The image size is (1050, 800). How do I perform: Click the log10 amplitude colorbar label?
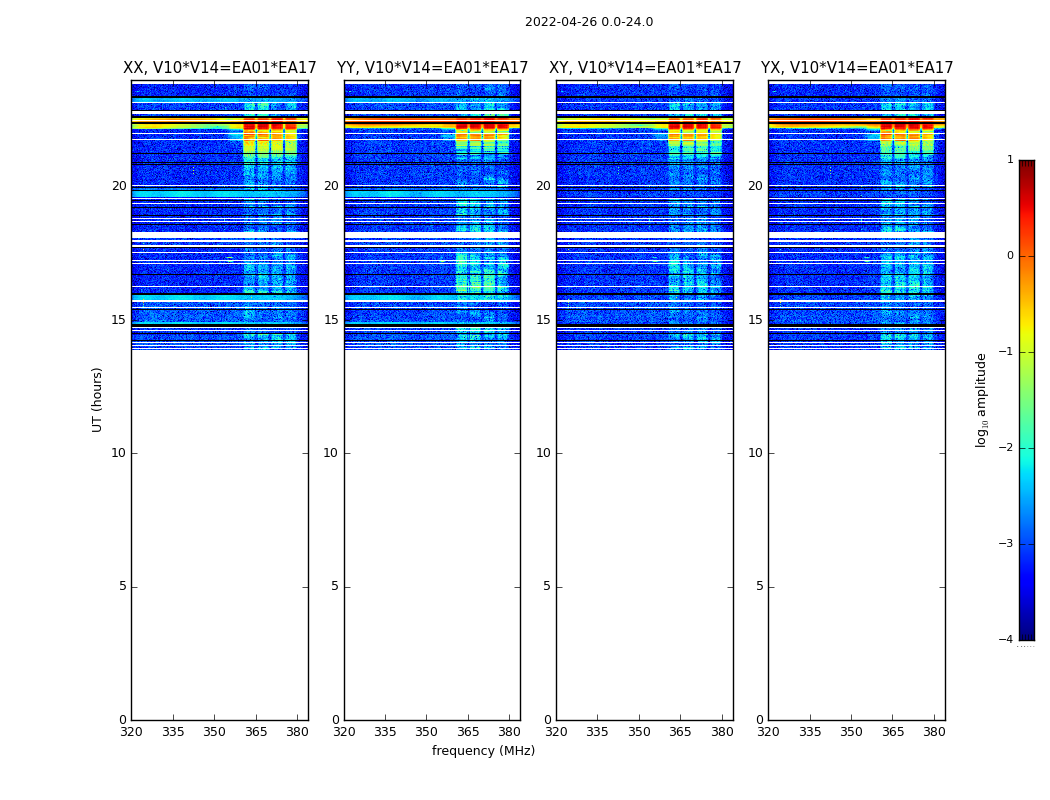tap(982, 399)
